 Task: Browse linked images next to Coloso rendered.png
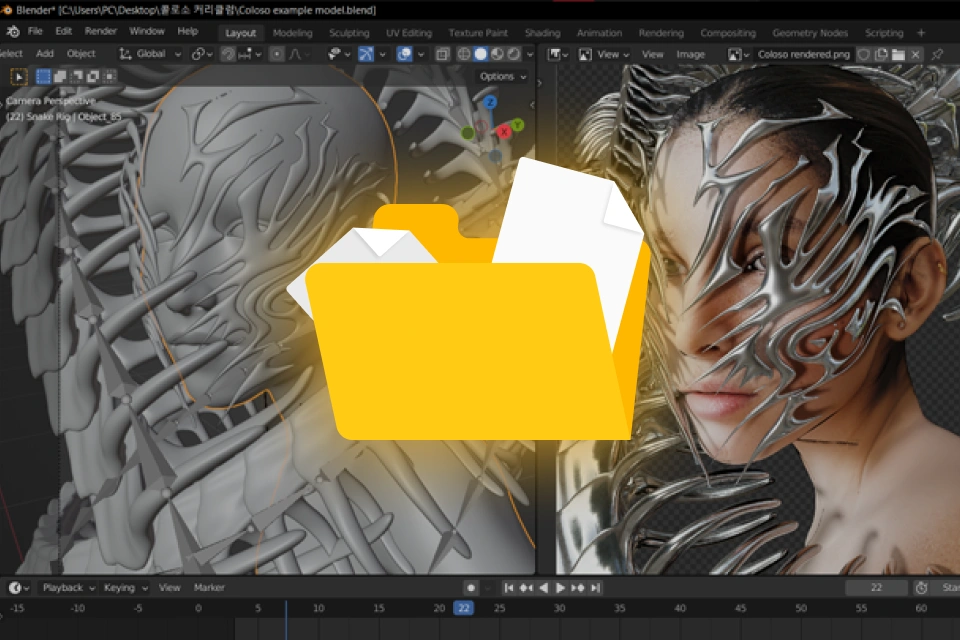[738, 55]
